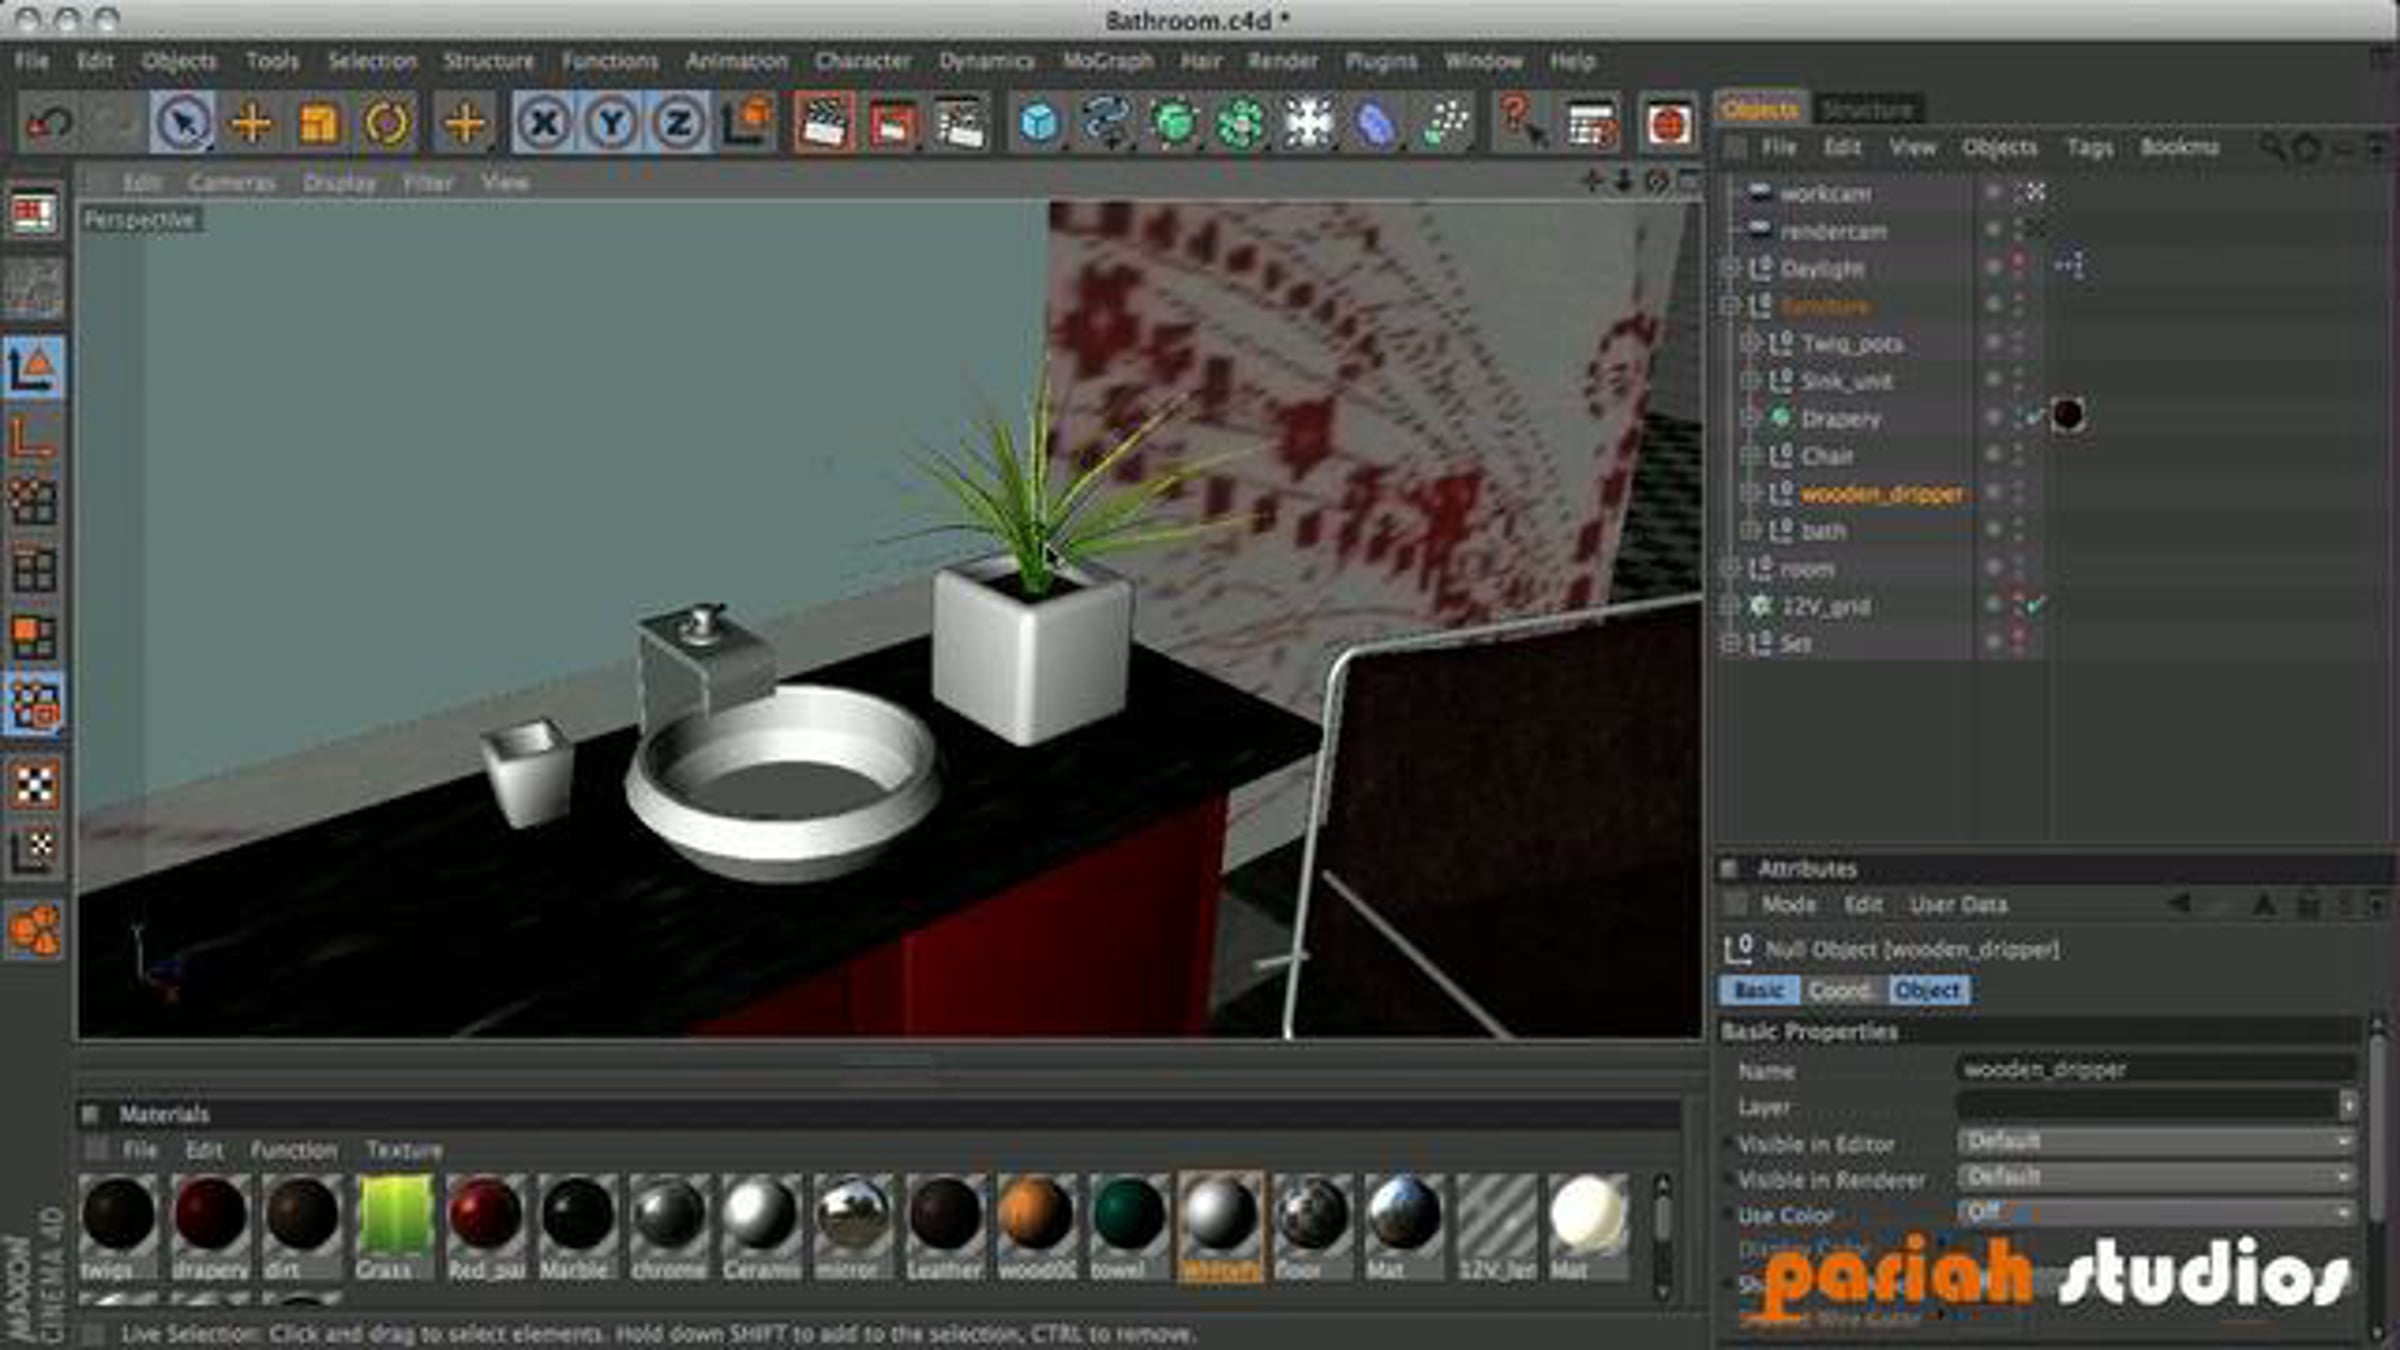This screenshot has width=2400, height=1350.
Task: Switch to the Structure tab
Action: pos(1866,109)
